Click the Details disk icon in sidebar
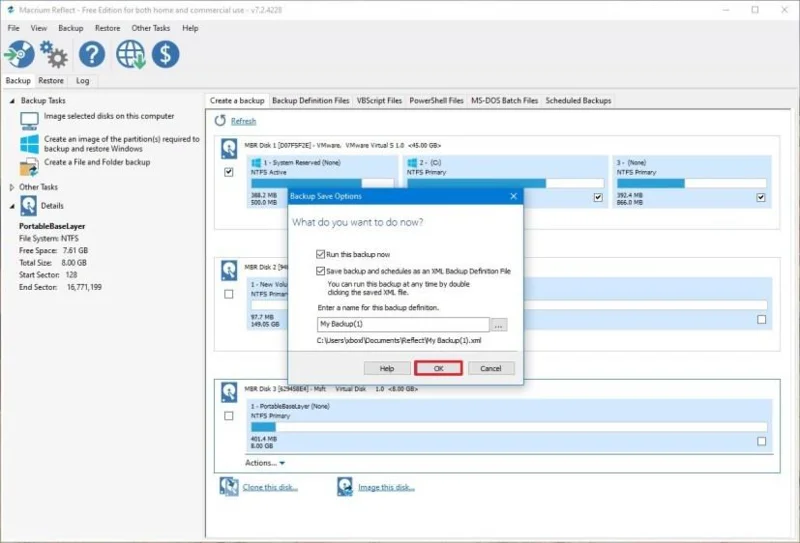Viewport: 800px width, 543px height. [x=29, y=206]
